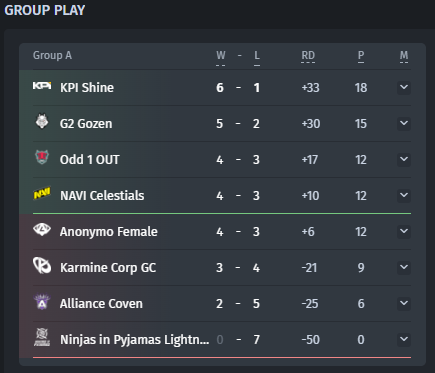Expand Karmine Corp GC matches chevron
The height and width of the screenshot is (373, 435).
(x=404, y=267)
